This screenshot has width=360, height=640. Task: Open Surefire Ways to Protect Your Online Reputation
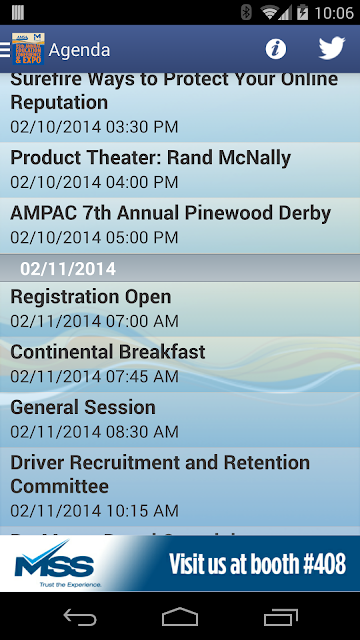point(180,107)
